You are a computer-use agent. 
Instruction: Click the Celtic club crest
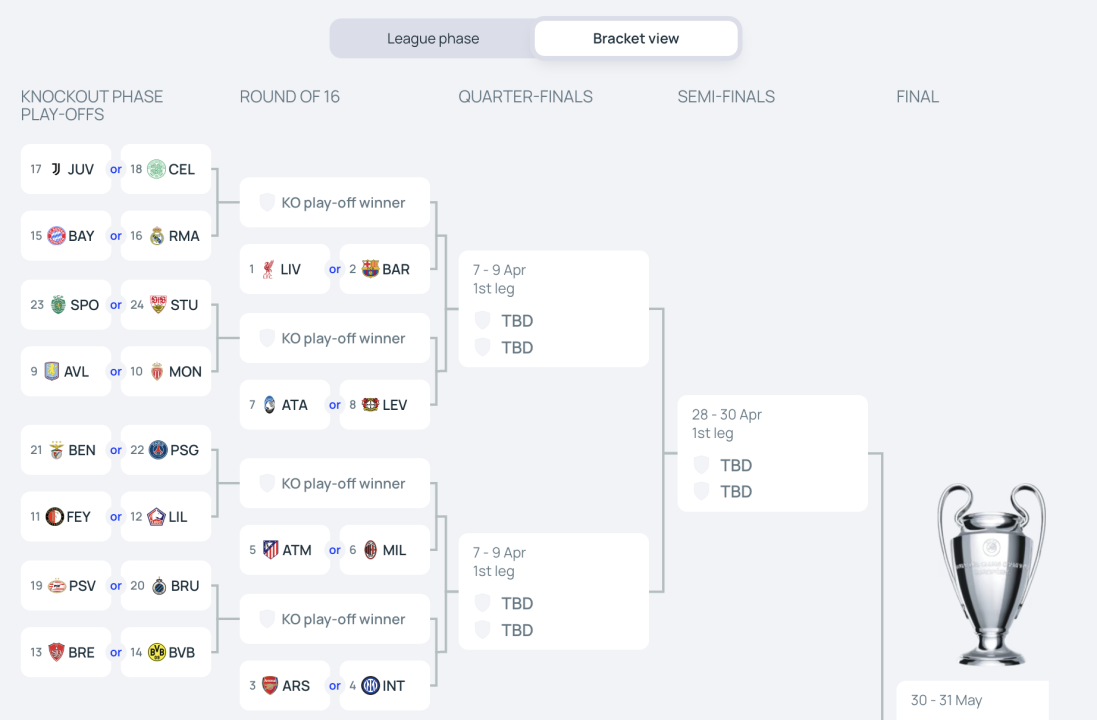click(157, 169)
